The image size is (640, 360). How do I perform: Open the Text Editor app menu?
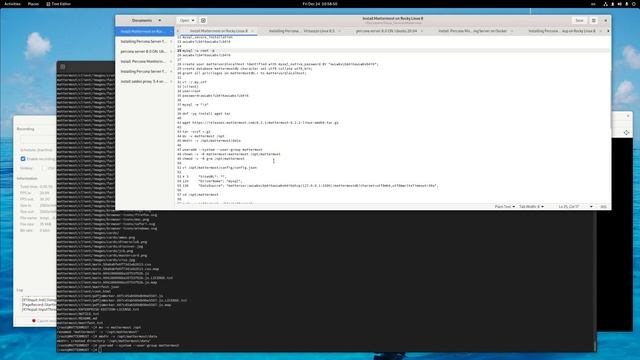point(58,4)
